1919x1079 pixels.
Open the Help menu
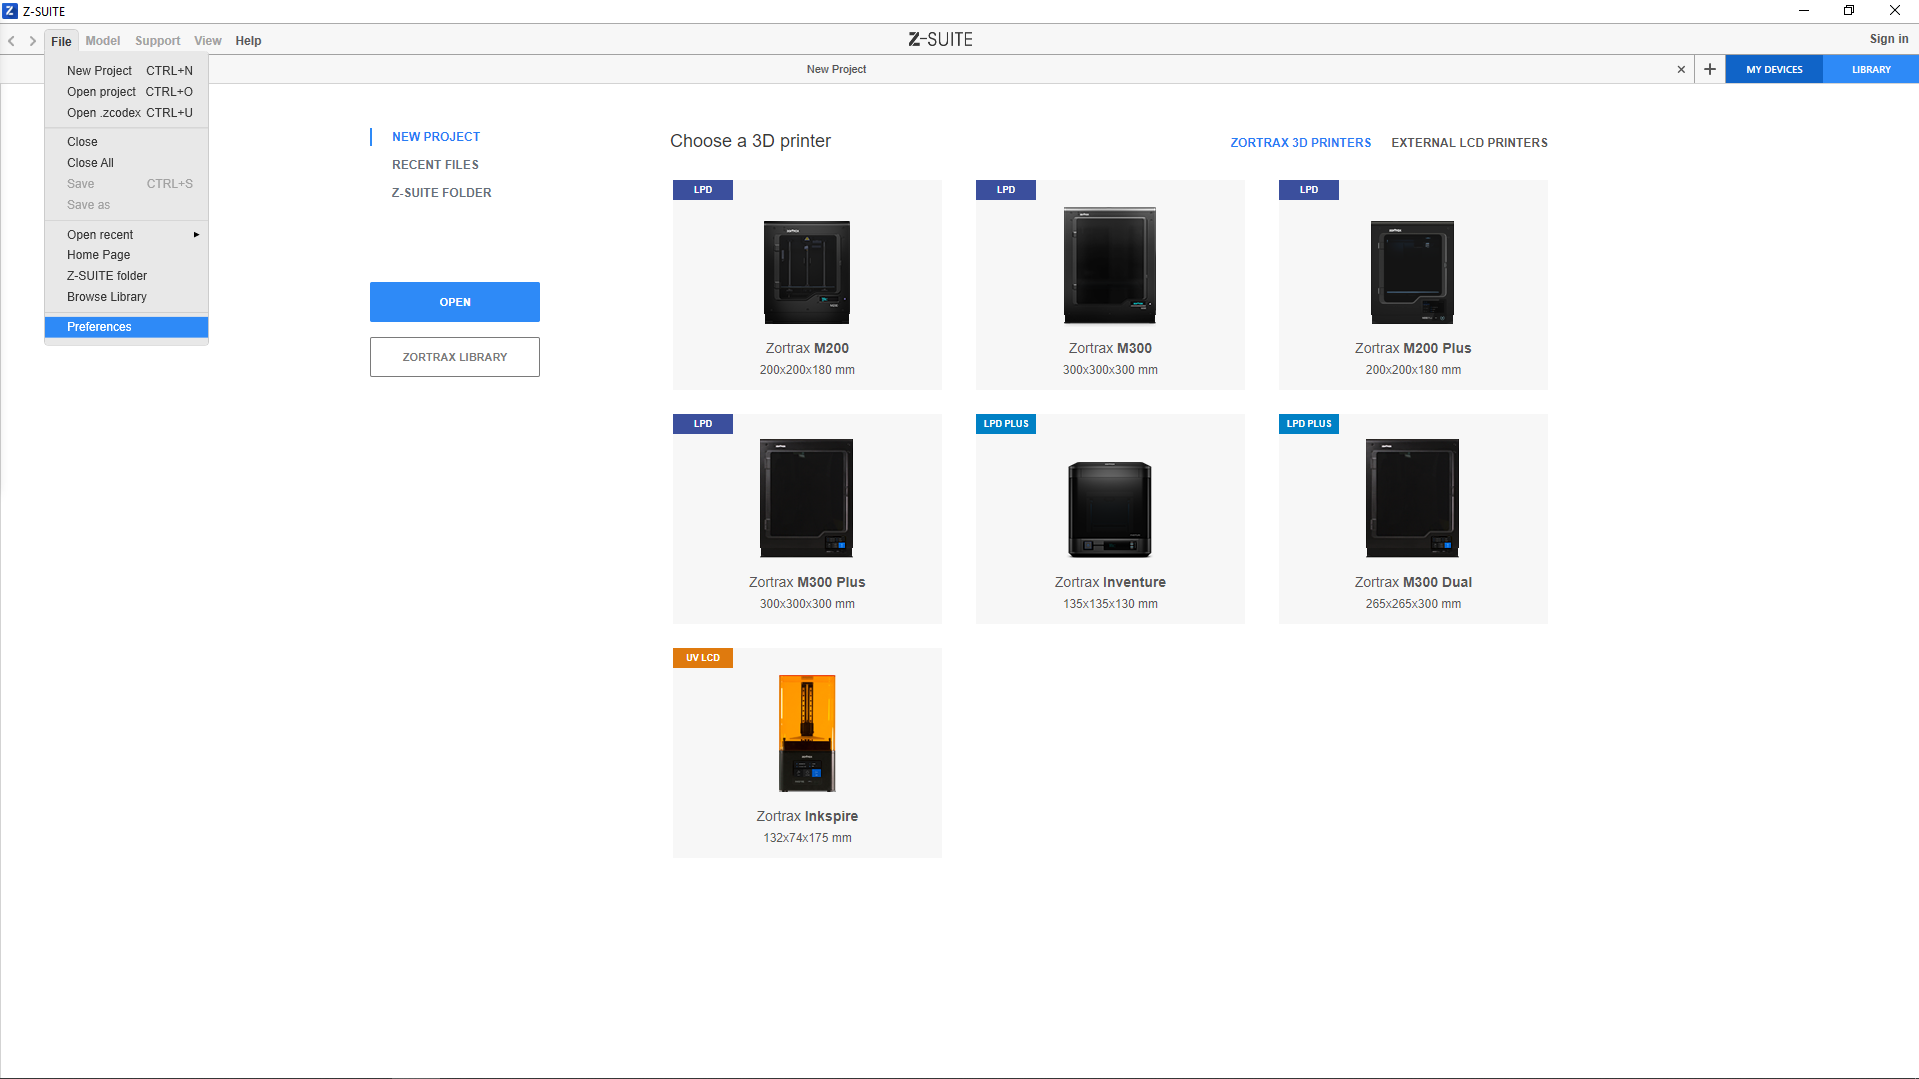pyautogui.click(x=248, y=41)
